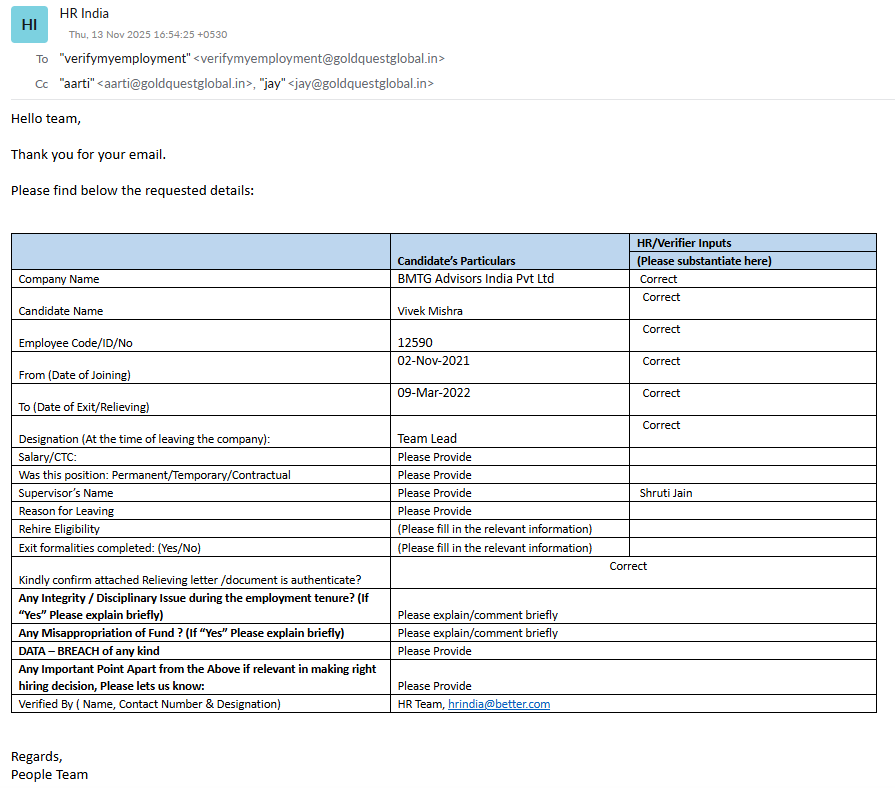This screenshot has width=895, height=788.
Task: Click jay@goldquestglobal.in in the Cc line
Action: tap(361, 84)
